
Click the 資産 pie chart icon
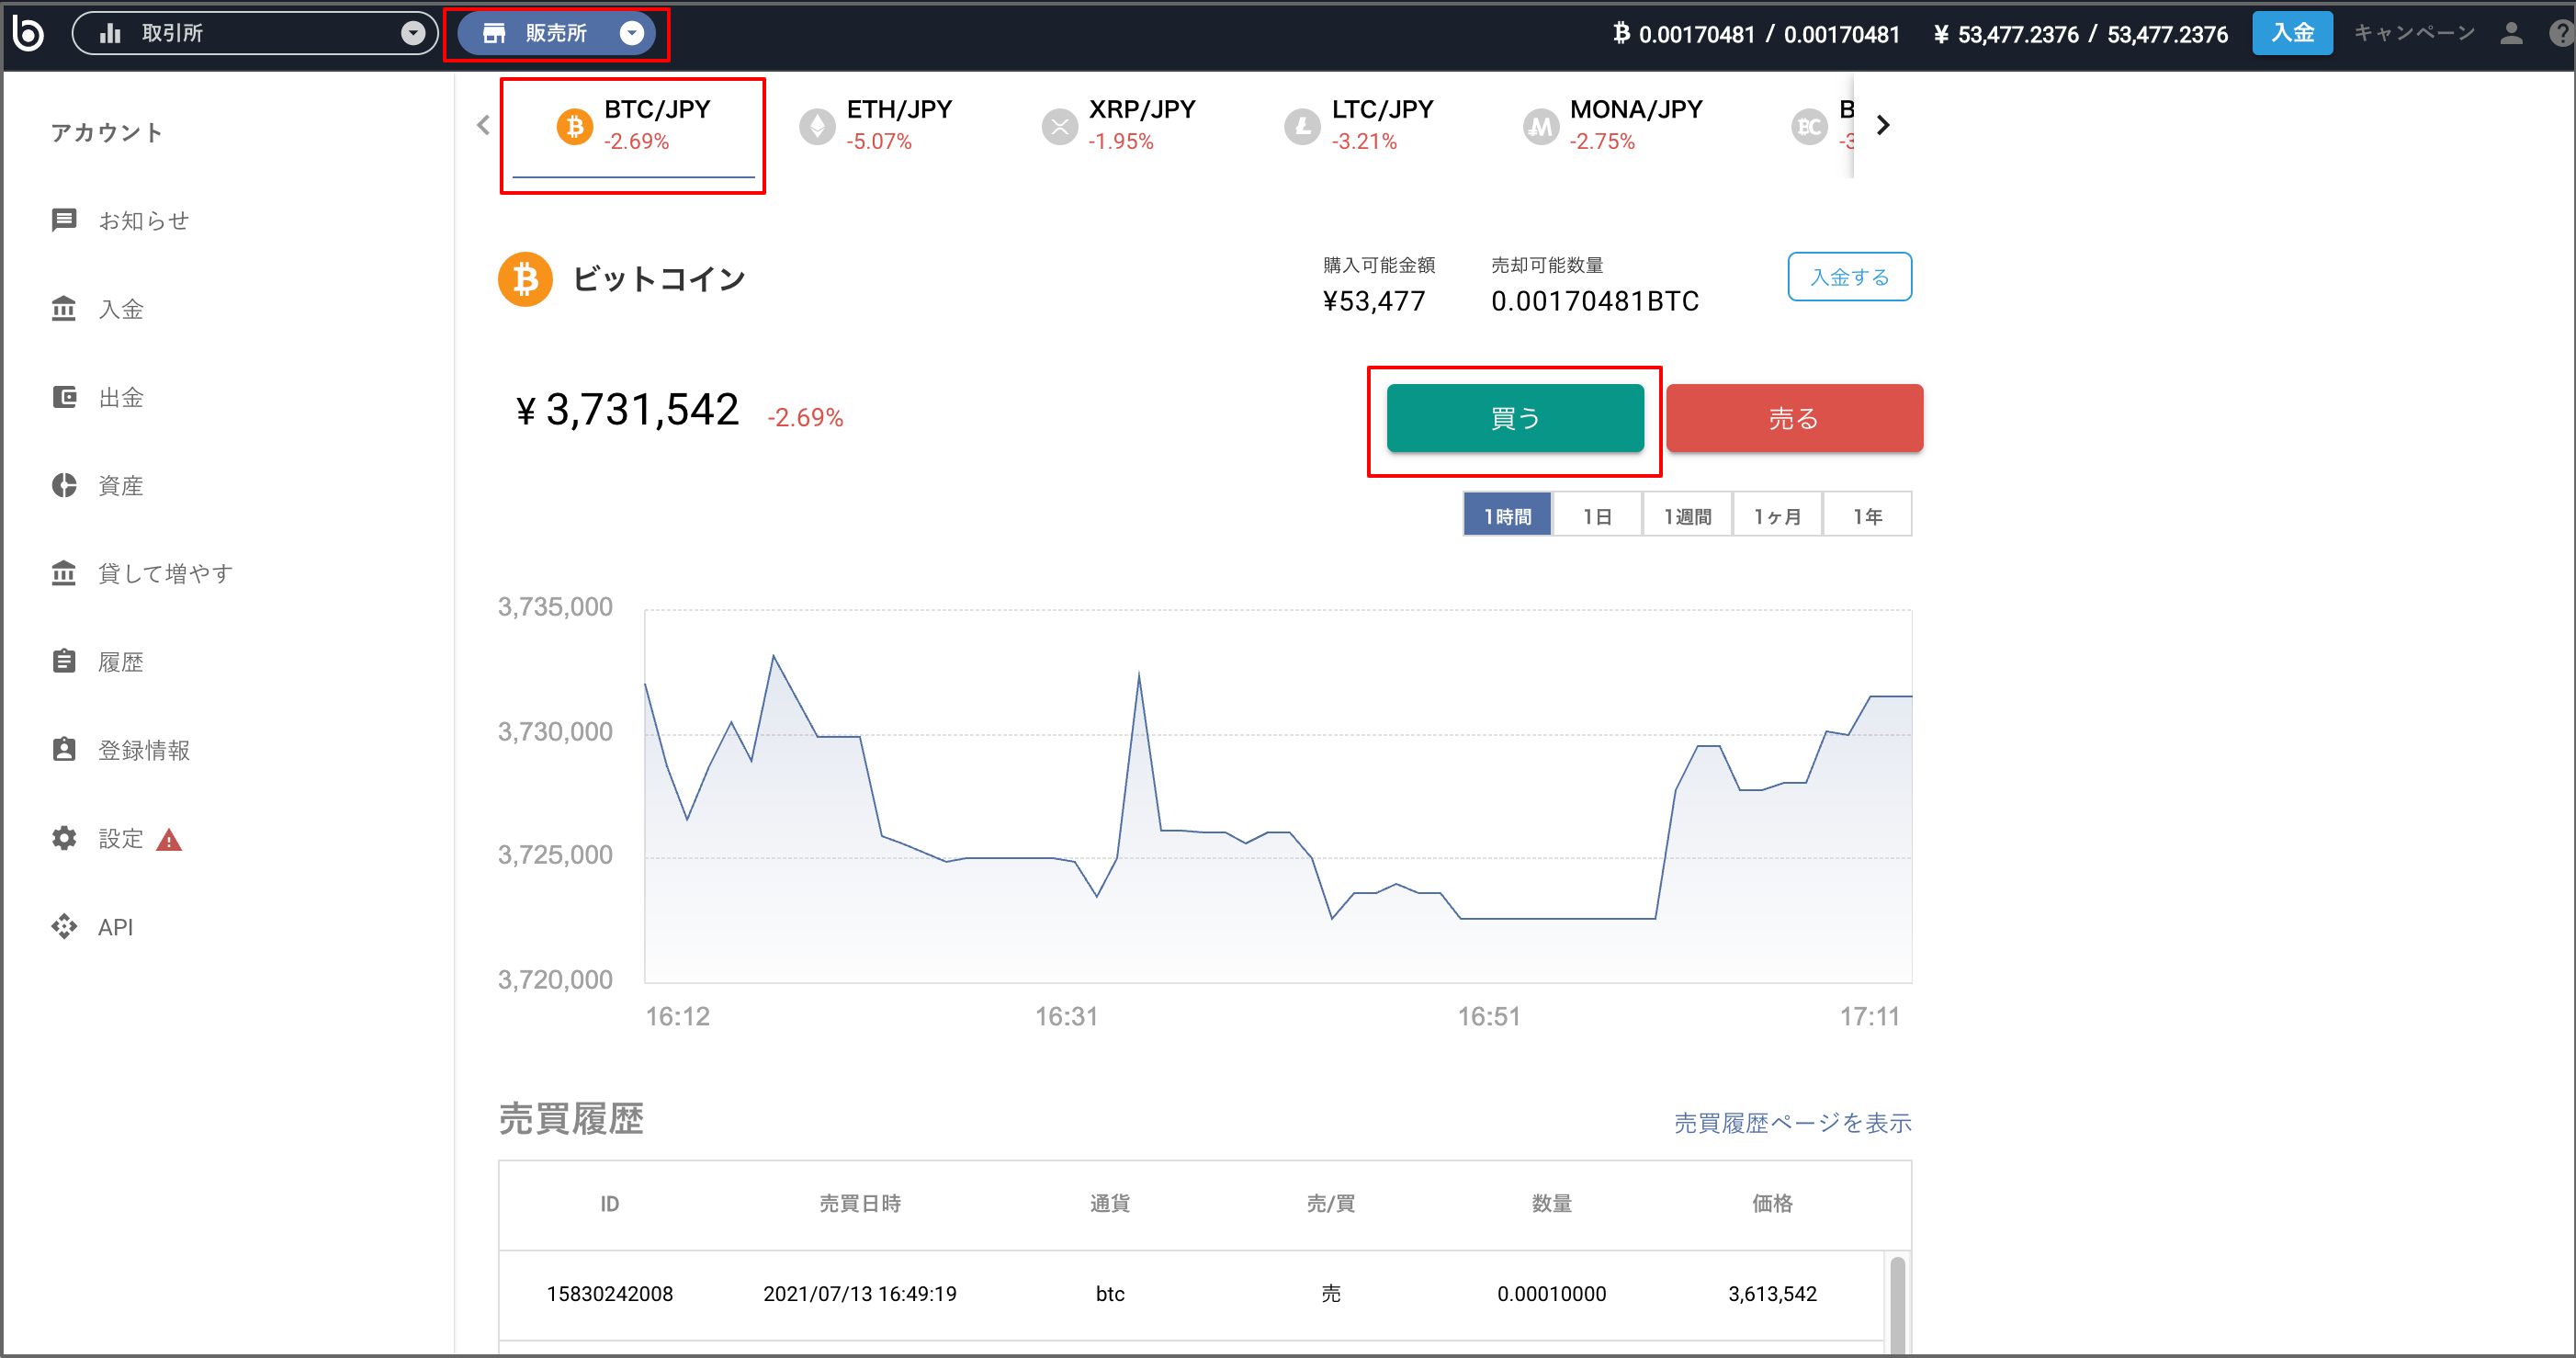[64, 485]
